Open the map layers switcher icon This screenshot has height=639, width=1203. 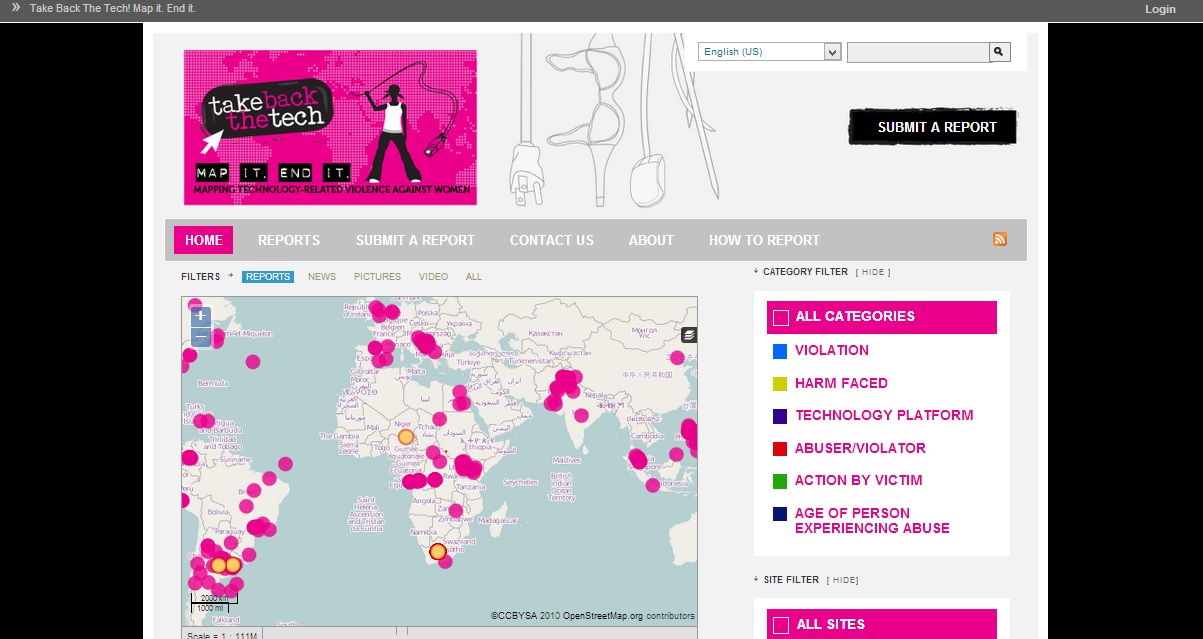pos(689,335)
